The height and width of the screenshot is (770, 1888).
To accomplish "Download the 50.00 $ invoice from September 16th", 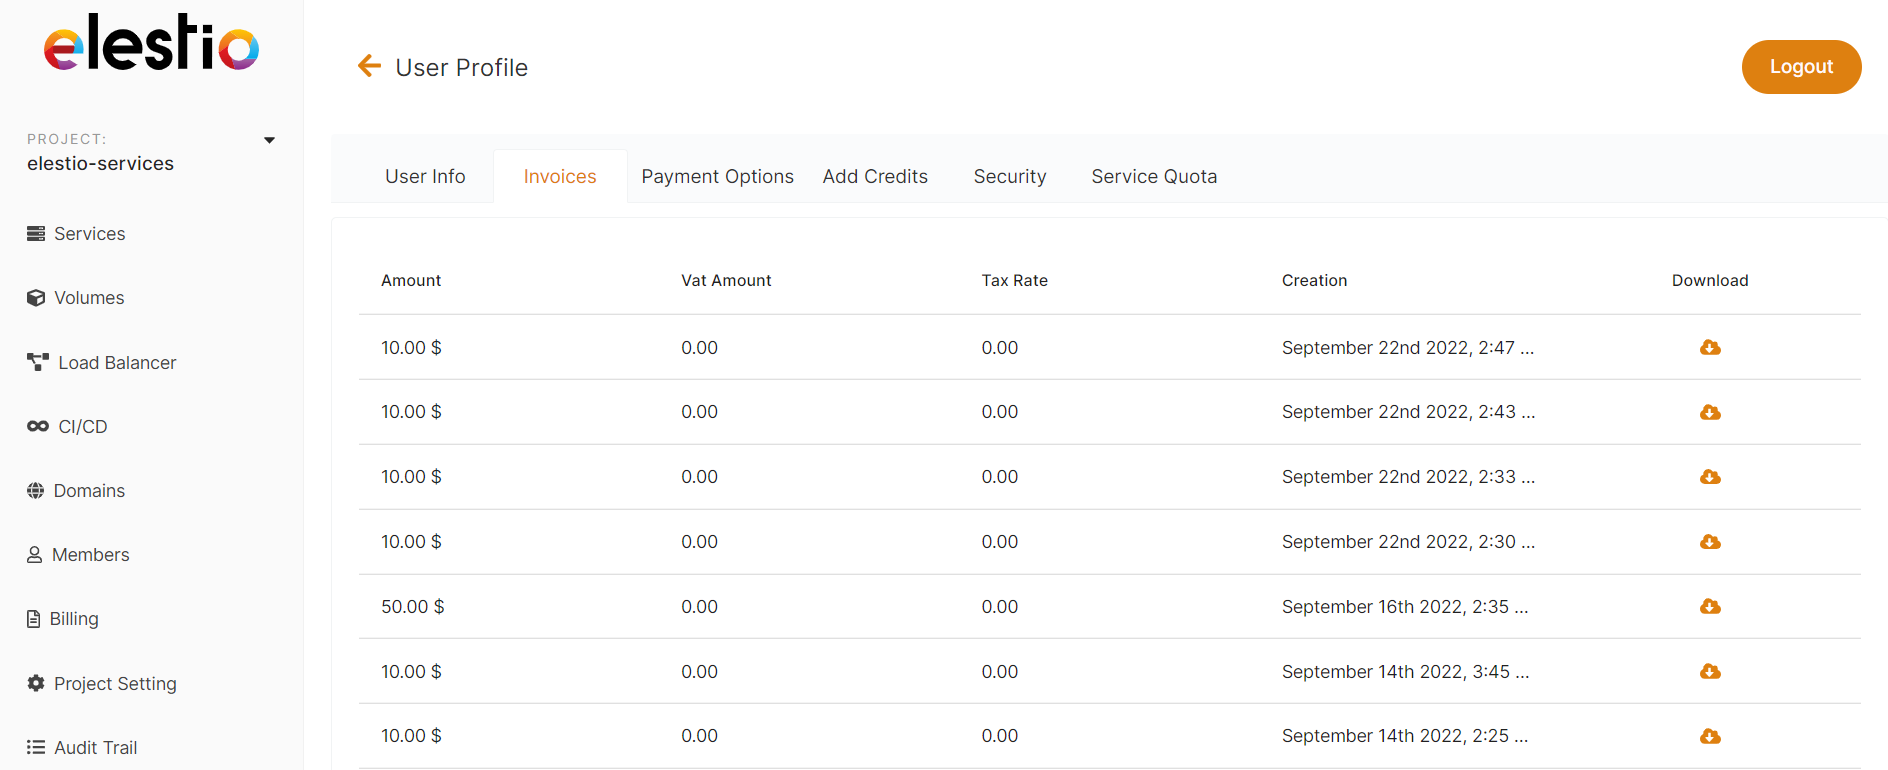I will click(1710, 607).
